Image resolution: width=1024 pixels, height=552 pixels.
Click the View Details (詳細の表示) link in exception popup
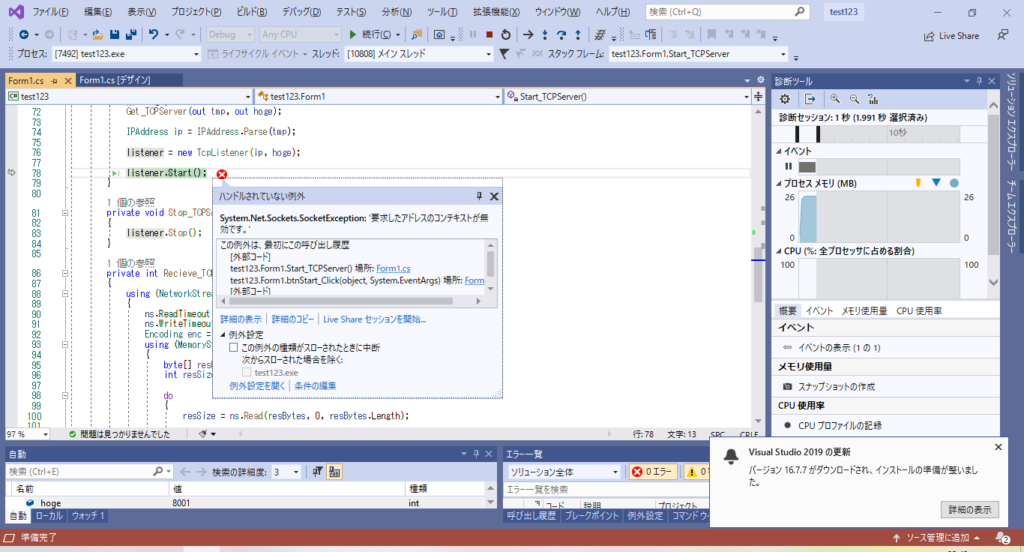[x=241, y=319]
